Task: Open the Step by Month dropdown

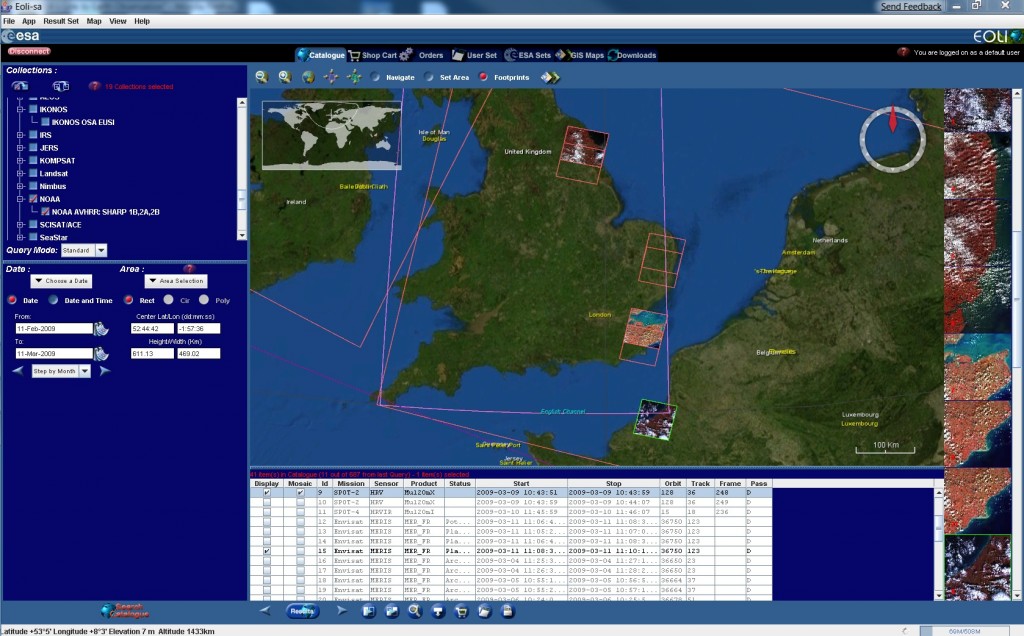Action: pyautogui.click(x=85, y=371)
